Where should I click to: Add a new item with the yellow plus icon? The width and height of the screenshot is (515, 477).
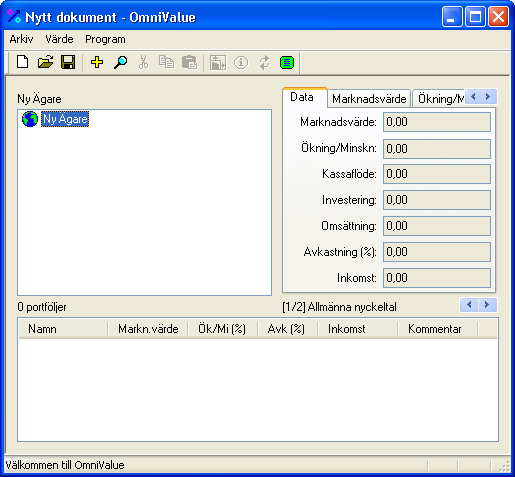point(97,62)
